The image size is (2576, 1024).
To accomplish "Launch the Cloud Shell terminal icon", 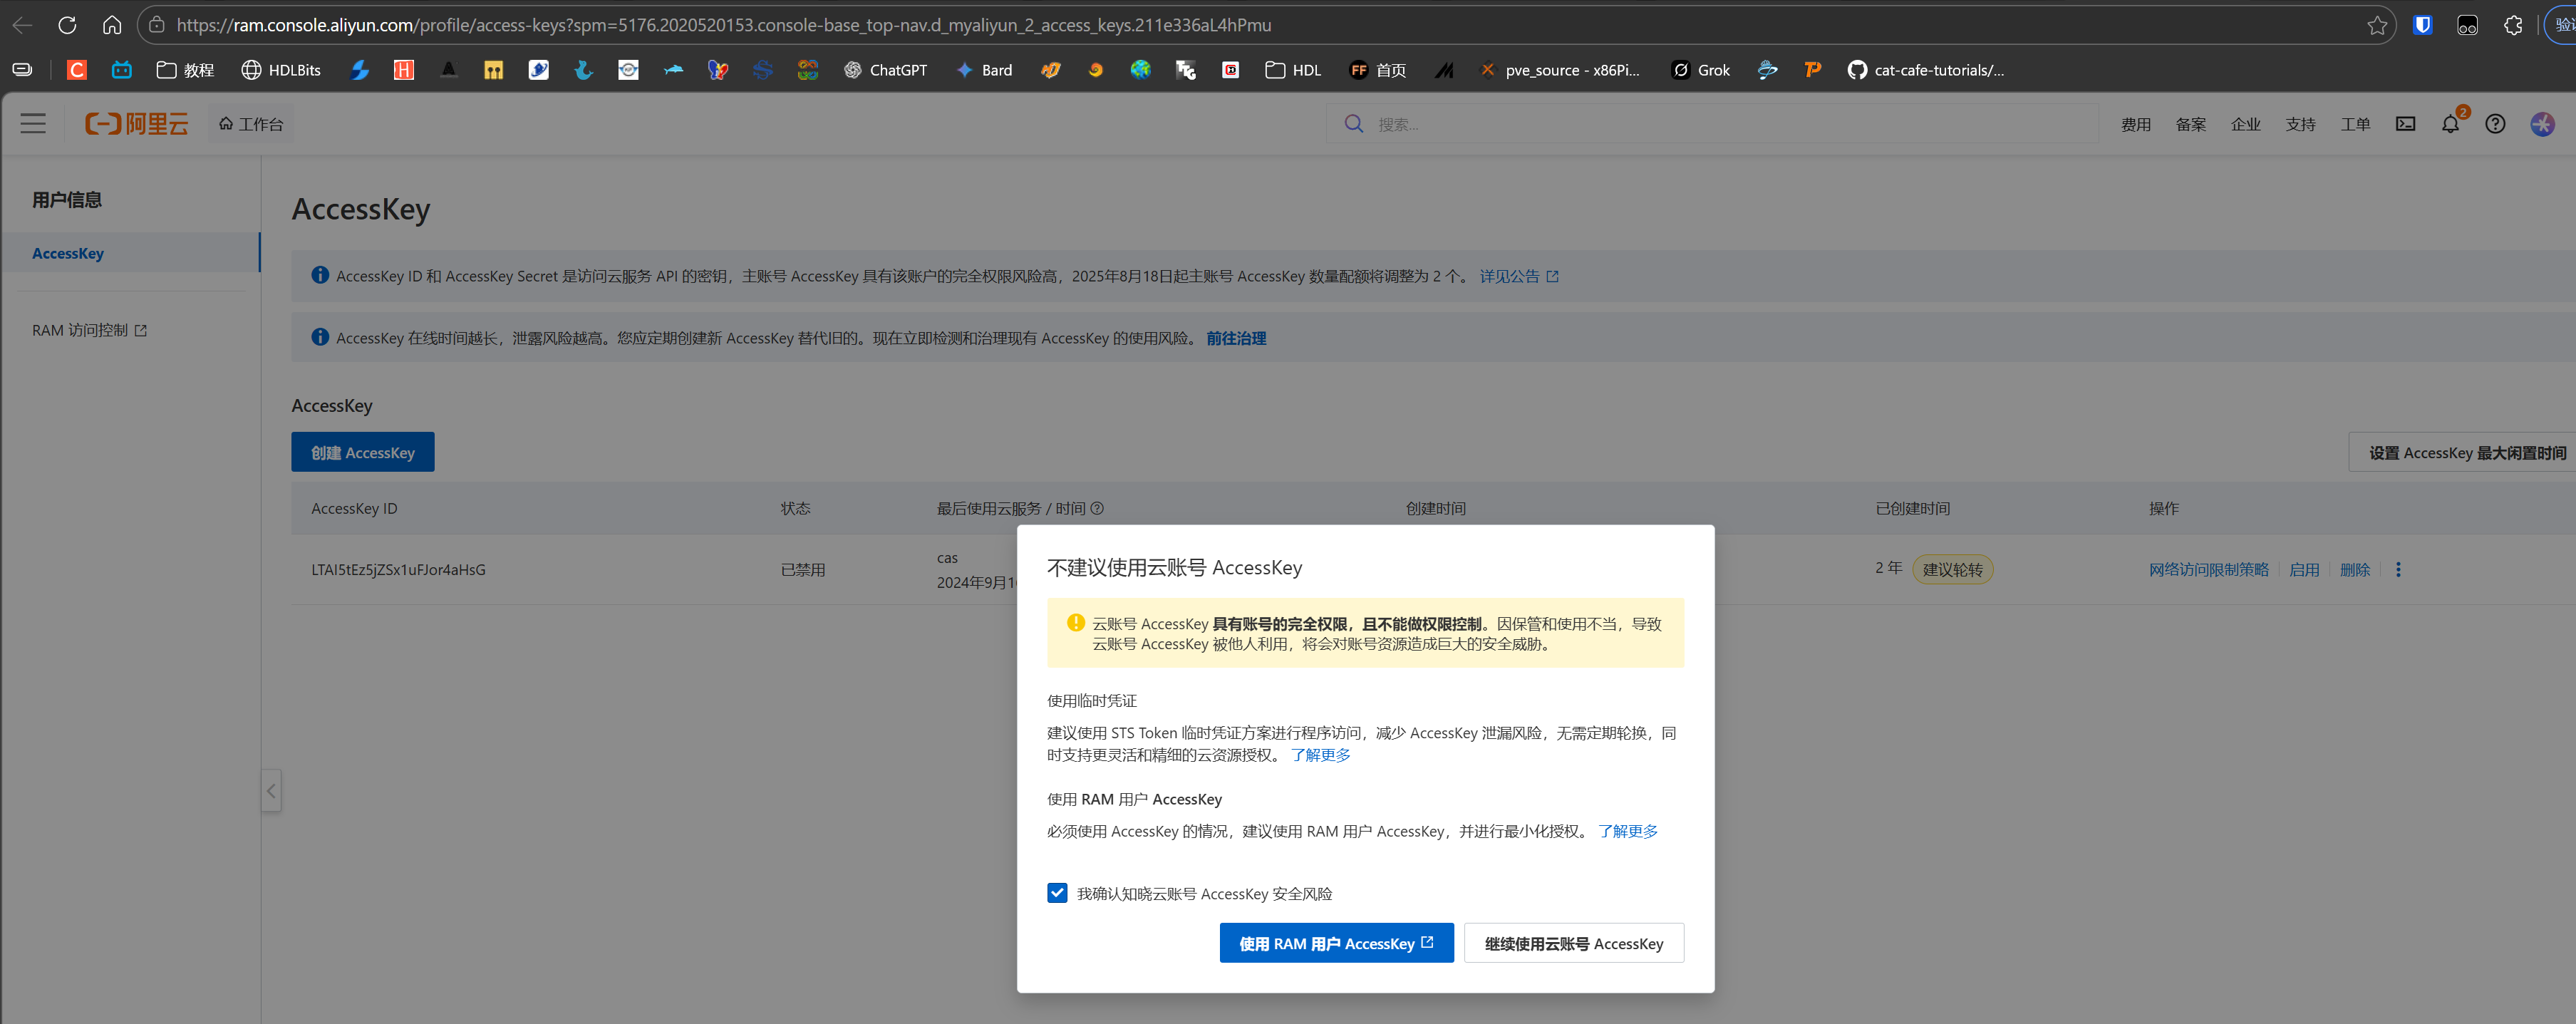I will click(x=2405, y=124).
